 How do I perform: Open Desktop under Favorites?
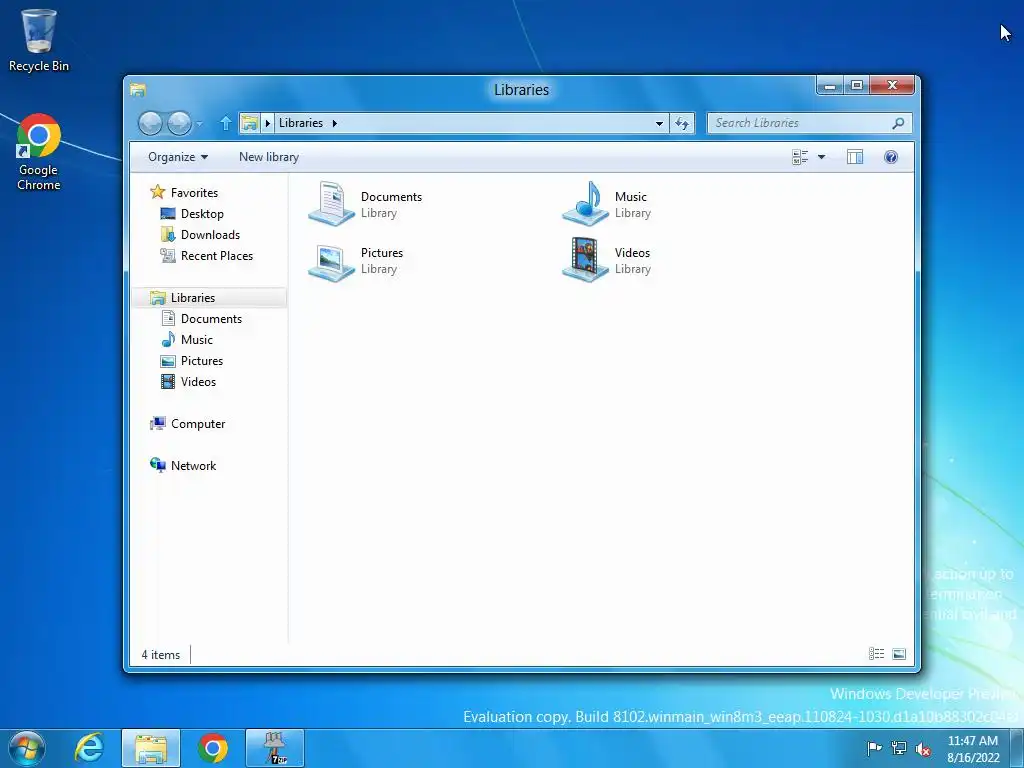pos(202,214)
